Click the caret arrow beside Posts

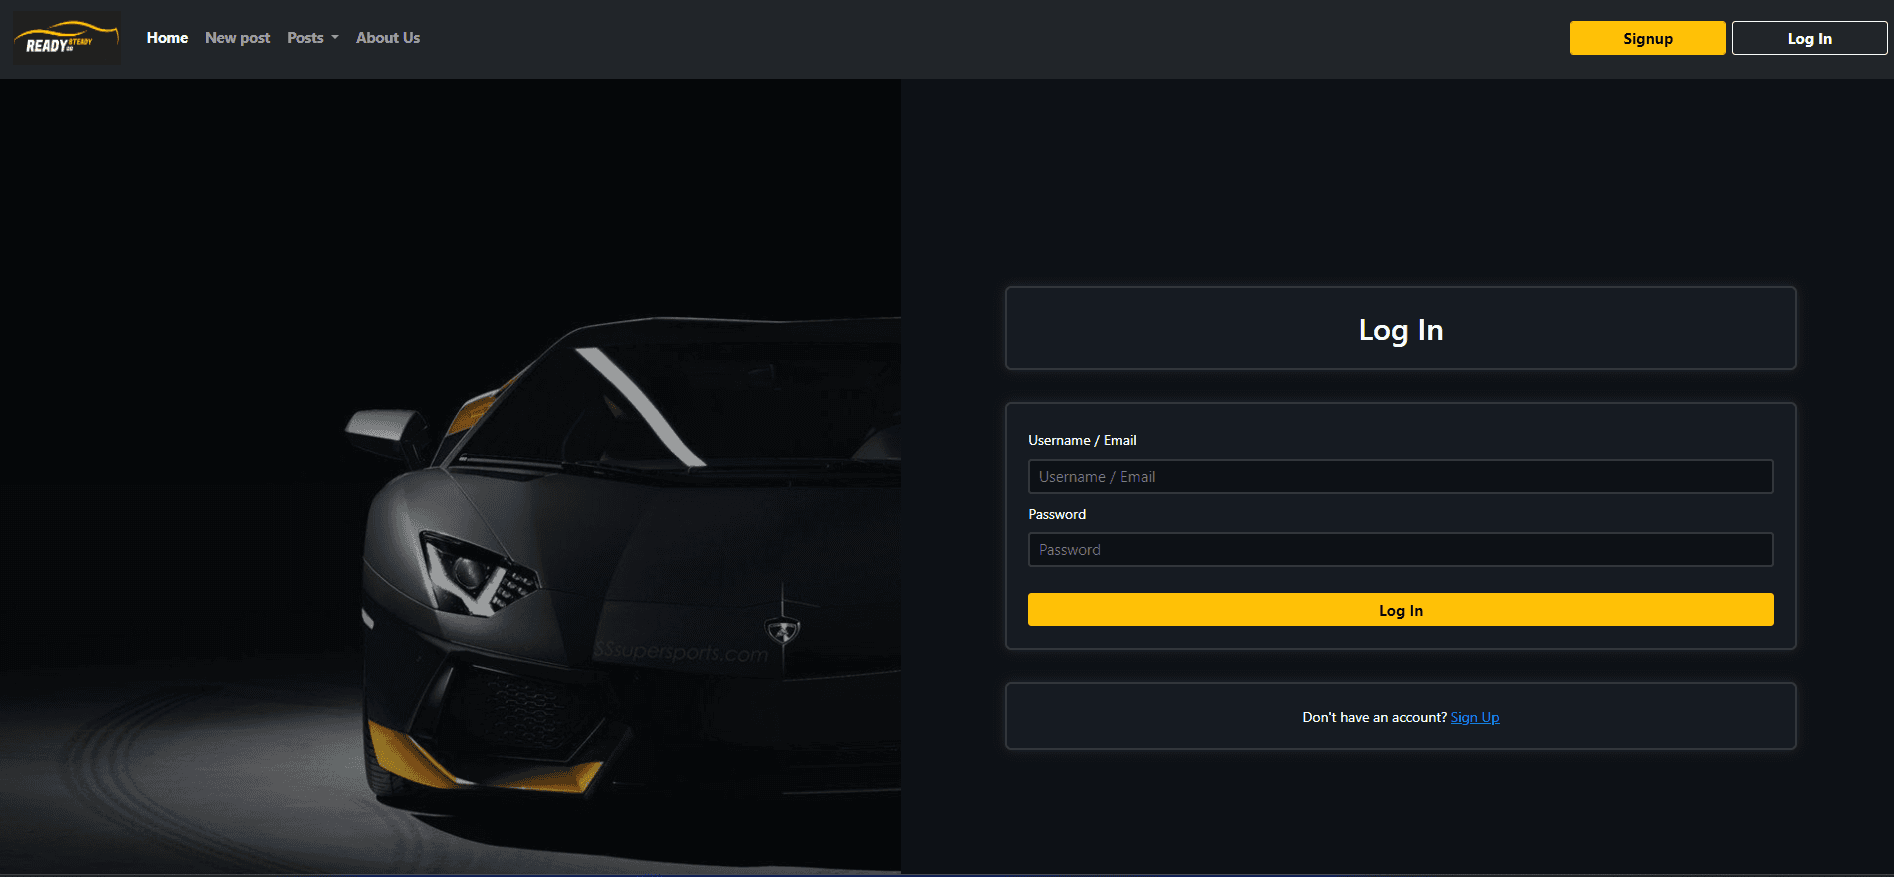pyautogui.click(x=335, y=38)
